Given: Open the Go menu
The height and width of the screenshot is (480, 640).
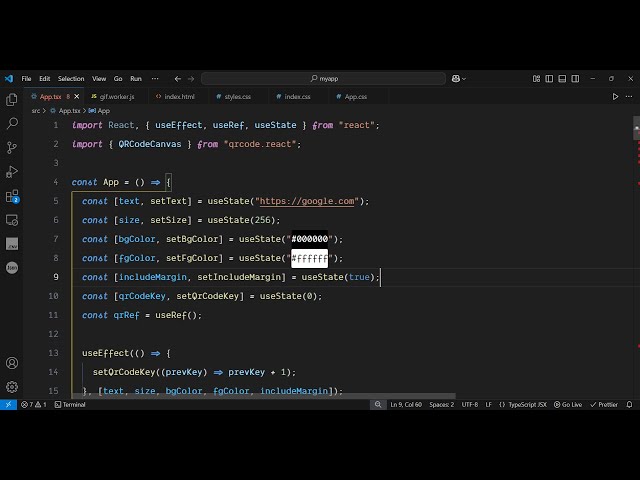Looking at the screenshot, I should point(118,78).
